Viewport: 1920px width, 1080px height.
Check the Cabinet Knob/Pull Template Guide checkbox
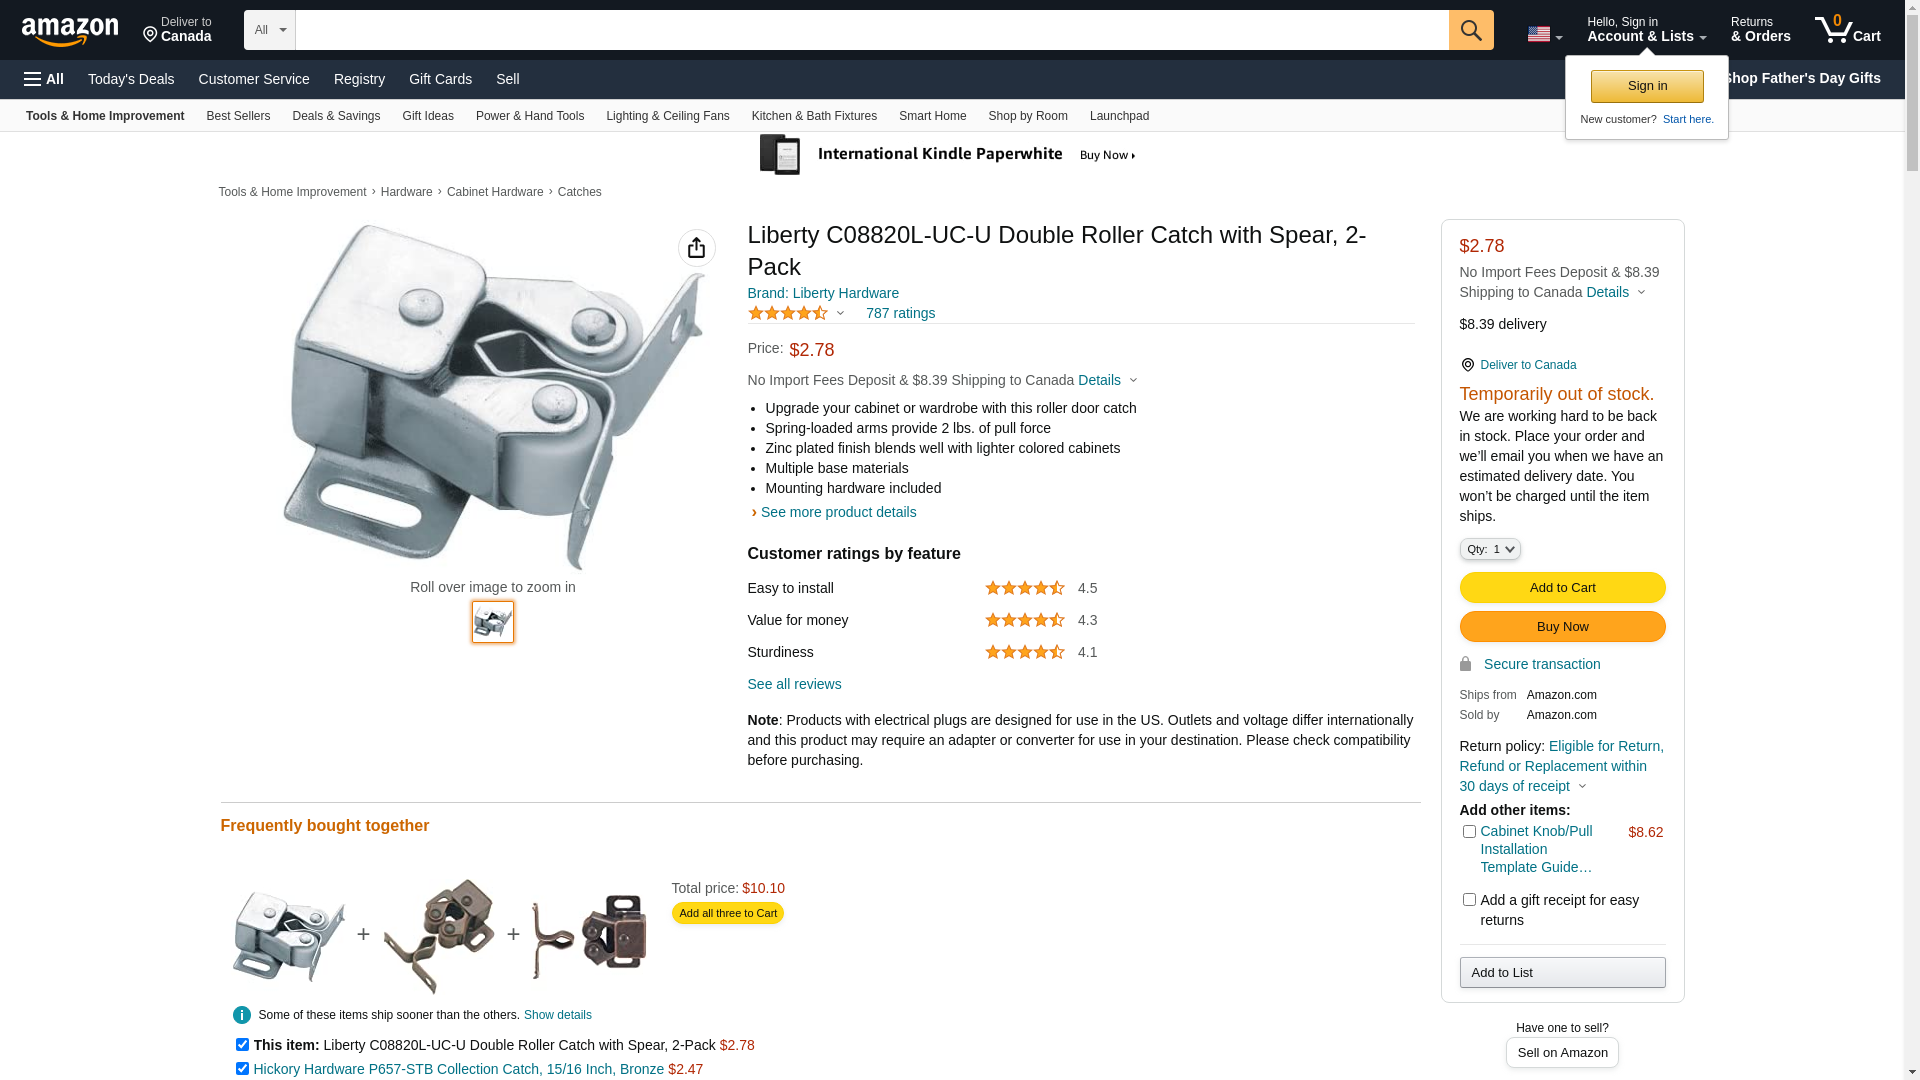pyautogui.click(x=1469, y=832)
